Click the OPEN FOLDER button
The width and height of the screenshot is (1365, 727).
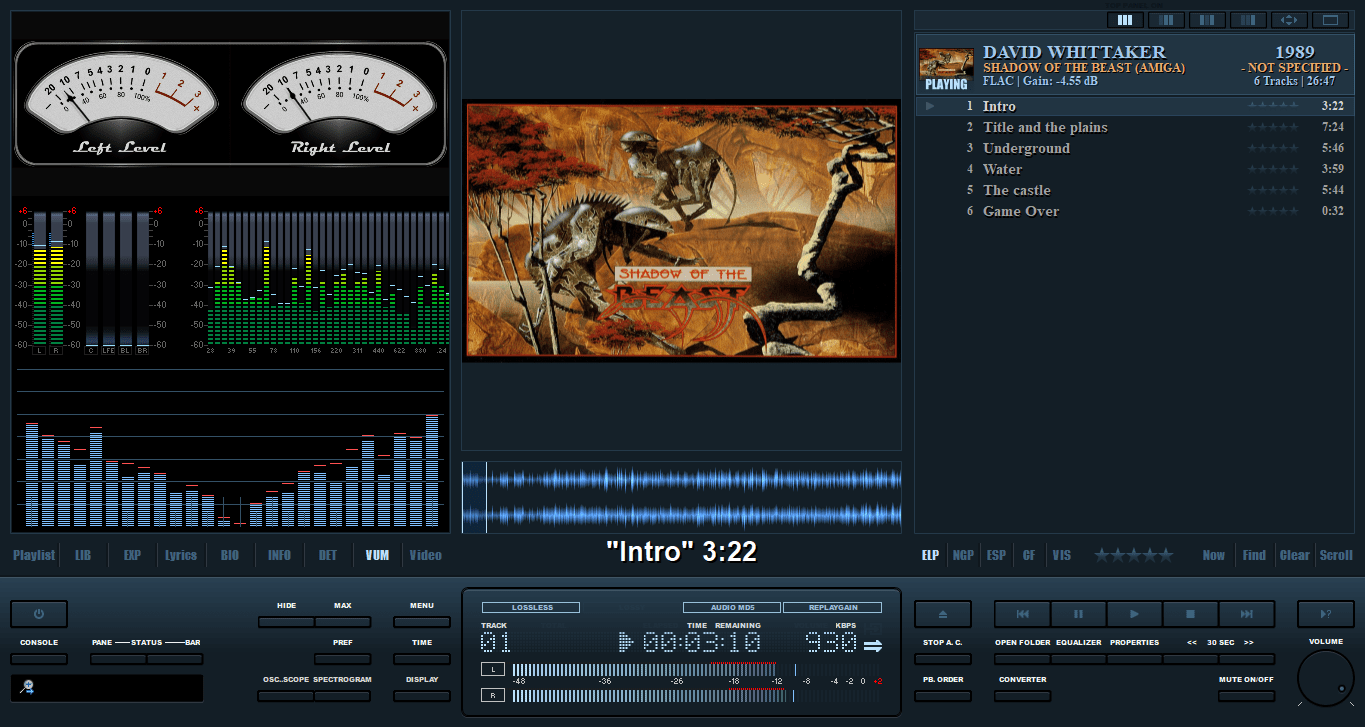pyautogui.click(x=1022, y=659)
